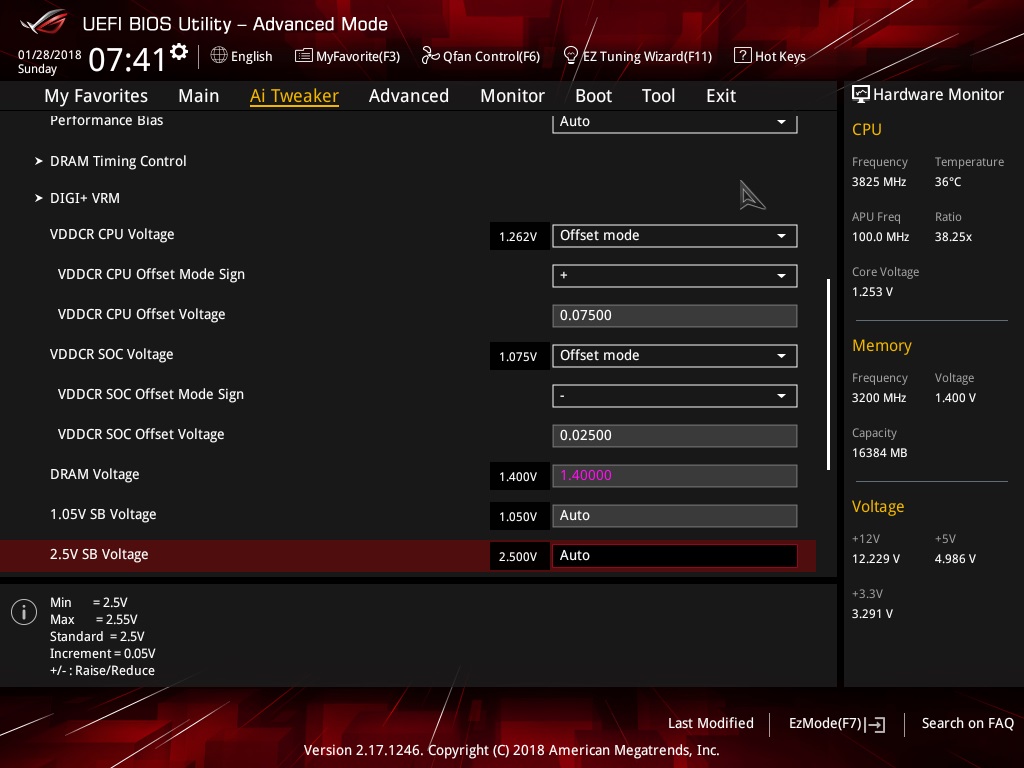1024x768 pixels.
Task: Click the info icon in help panel
Action: click(24, 612)
